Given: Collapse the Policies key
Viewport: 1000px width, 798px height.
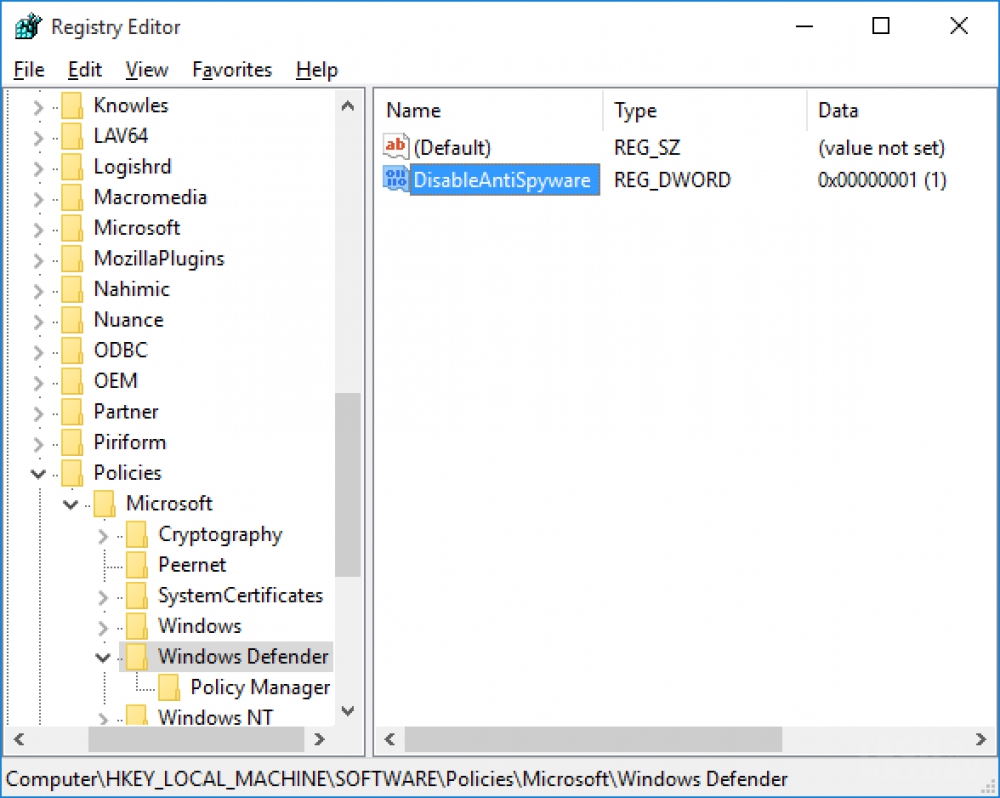Looking at the screenshot, I should (38, 473).
